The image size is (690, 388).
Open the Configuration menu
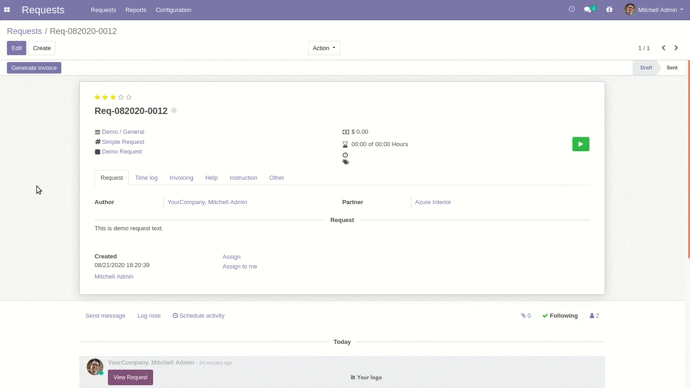pos(173,10)
